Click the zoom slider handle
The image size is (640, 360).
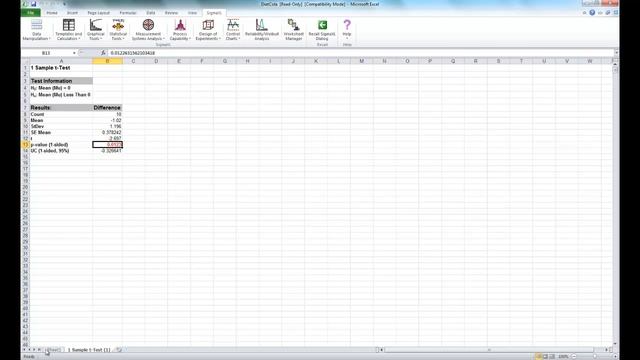tap(595, 356)
